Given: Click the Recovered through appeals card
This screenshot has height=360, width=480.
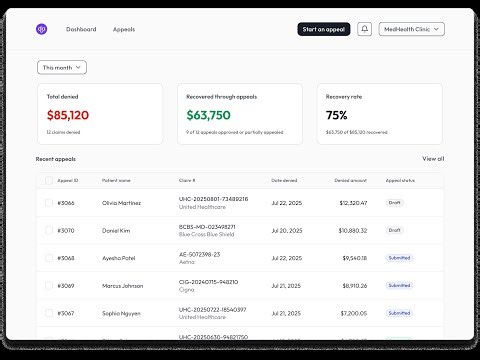Looking at the screenshot, I should (x=240, y=114).
